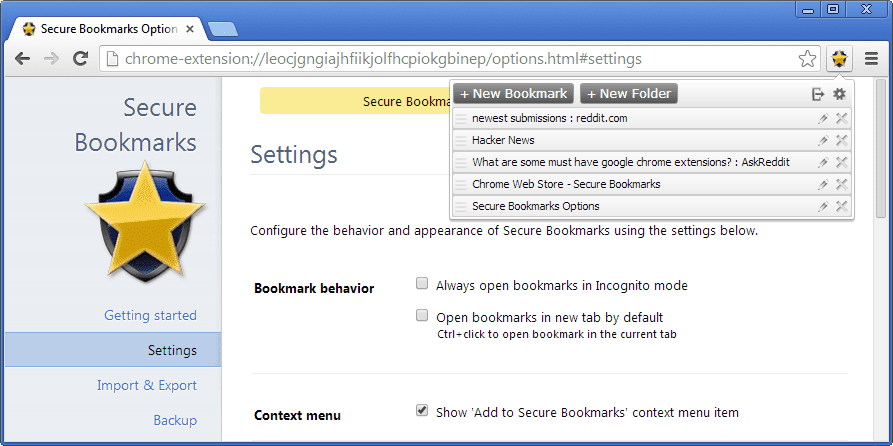Star this page in the address bar
893x446 pixels.
coord(807,59)
